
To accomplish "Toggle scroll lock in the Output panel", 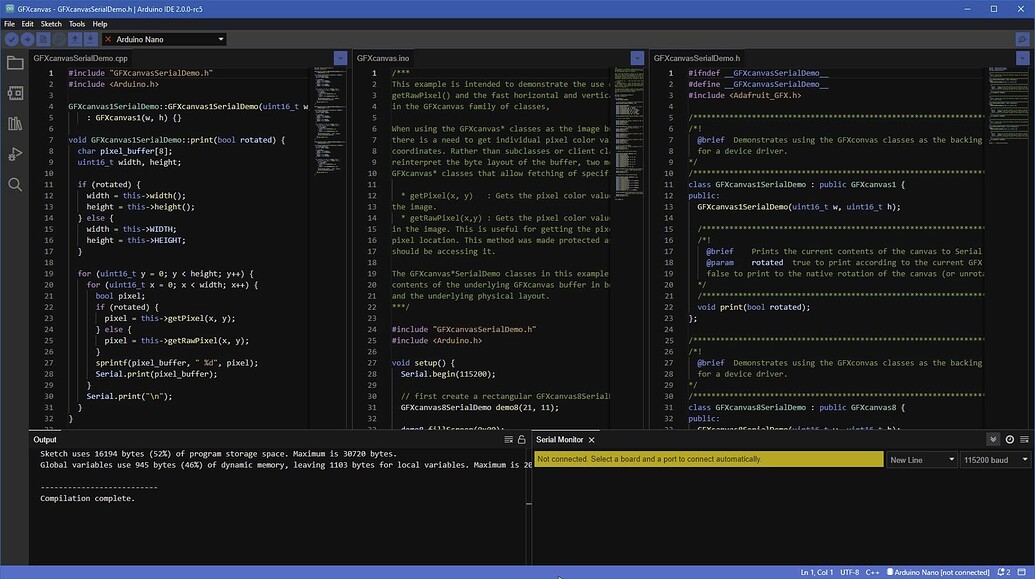I will click(x=521, y=439).
